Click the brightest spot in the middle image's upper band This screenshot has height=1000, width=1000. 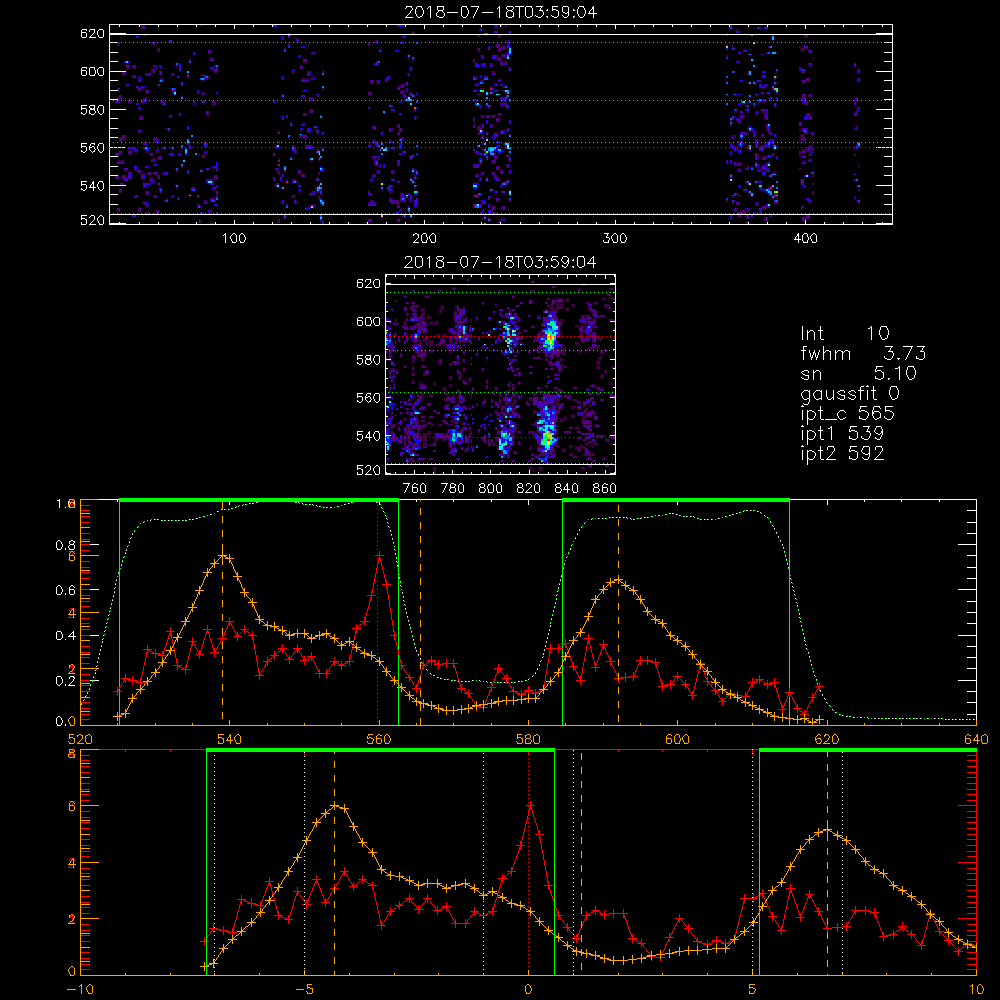tap(550, 337)
